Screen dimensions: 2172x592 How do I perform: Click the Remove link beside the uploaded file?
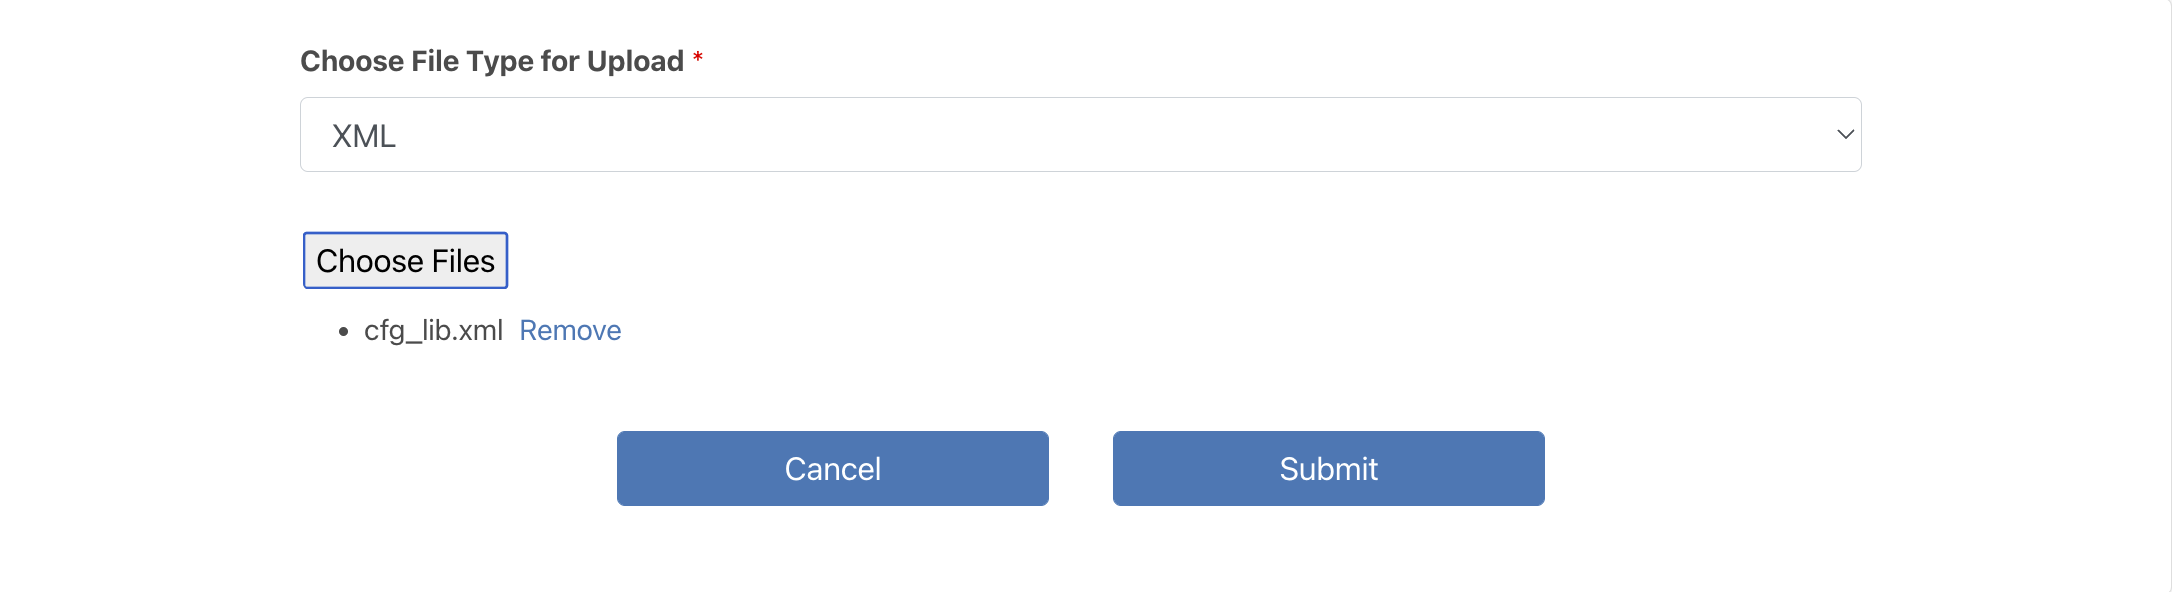click(x=570, y=331)
